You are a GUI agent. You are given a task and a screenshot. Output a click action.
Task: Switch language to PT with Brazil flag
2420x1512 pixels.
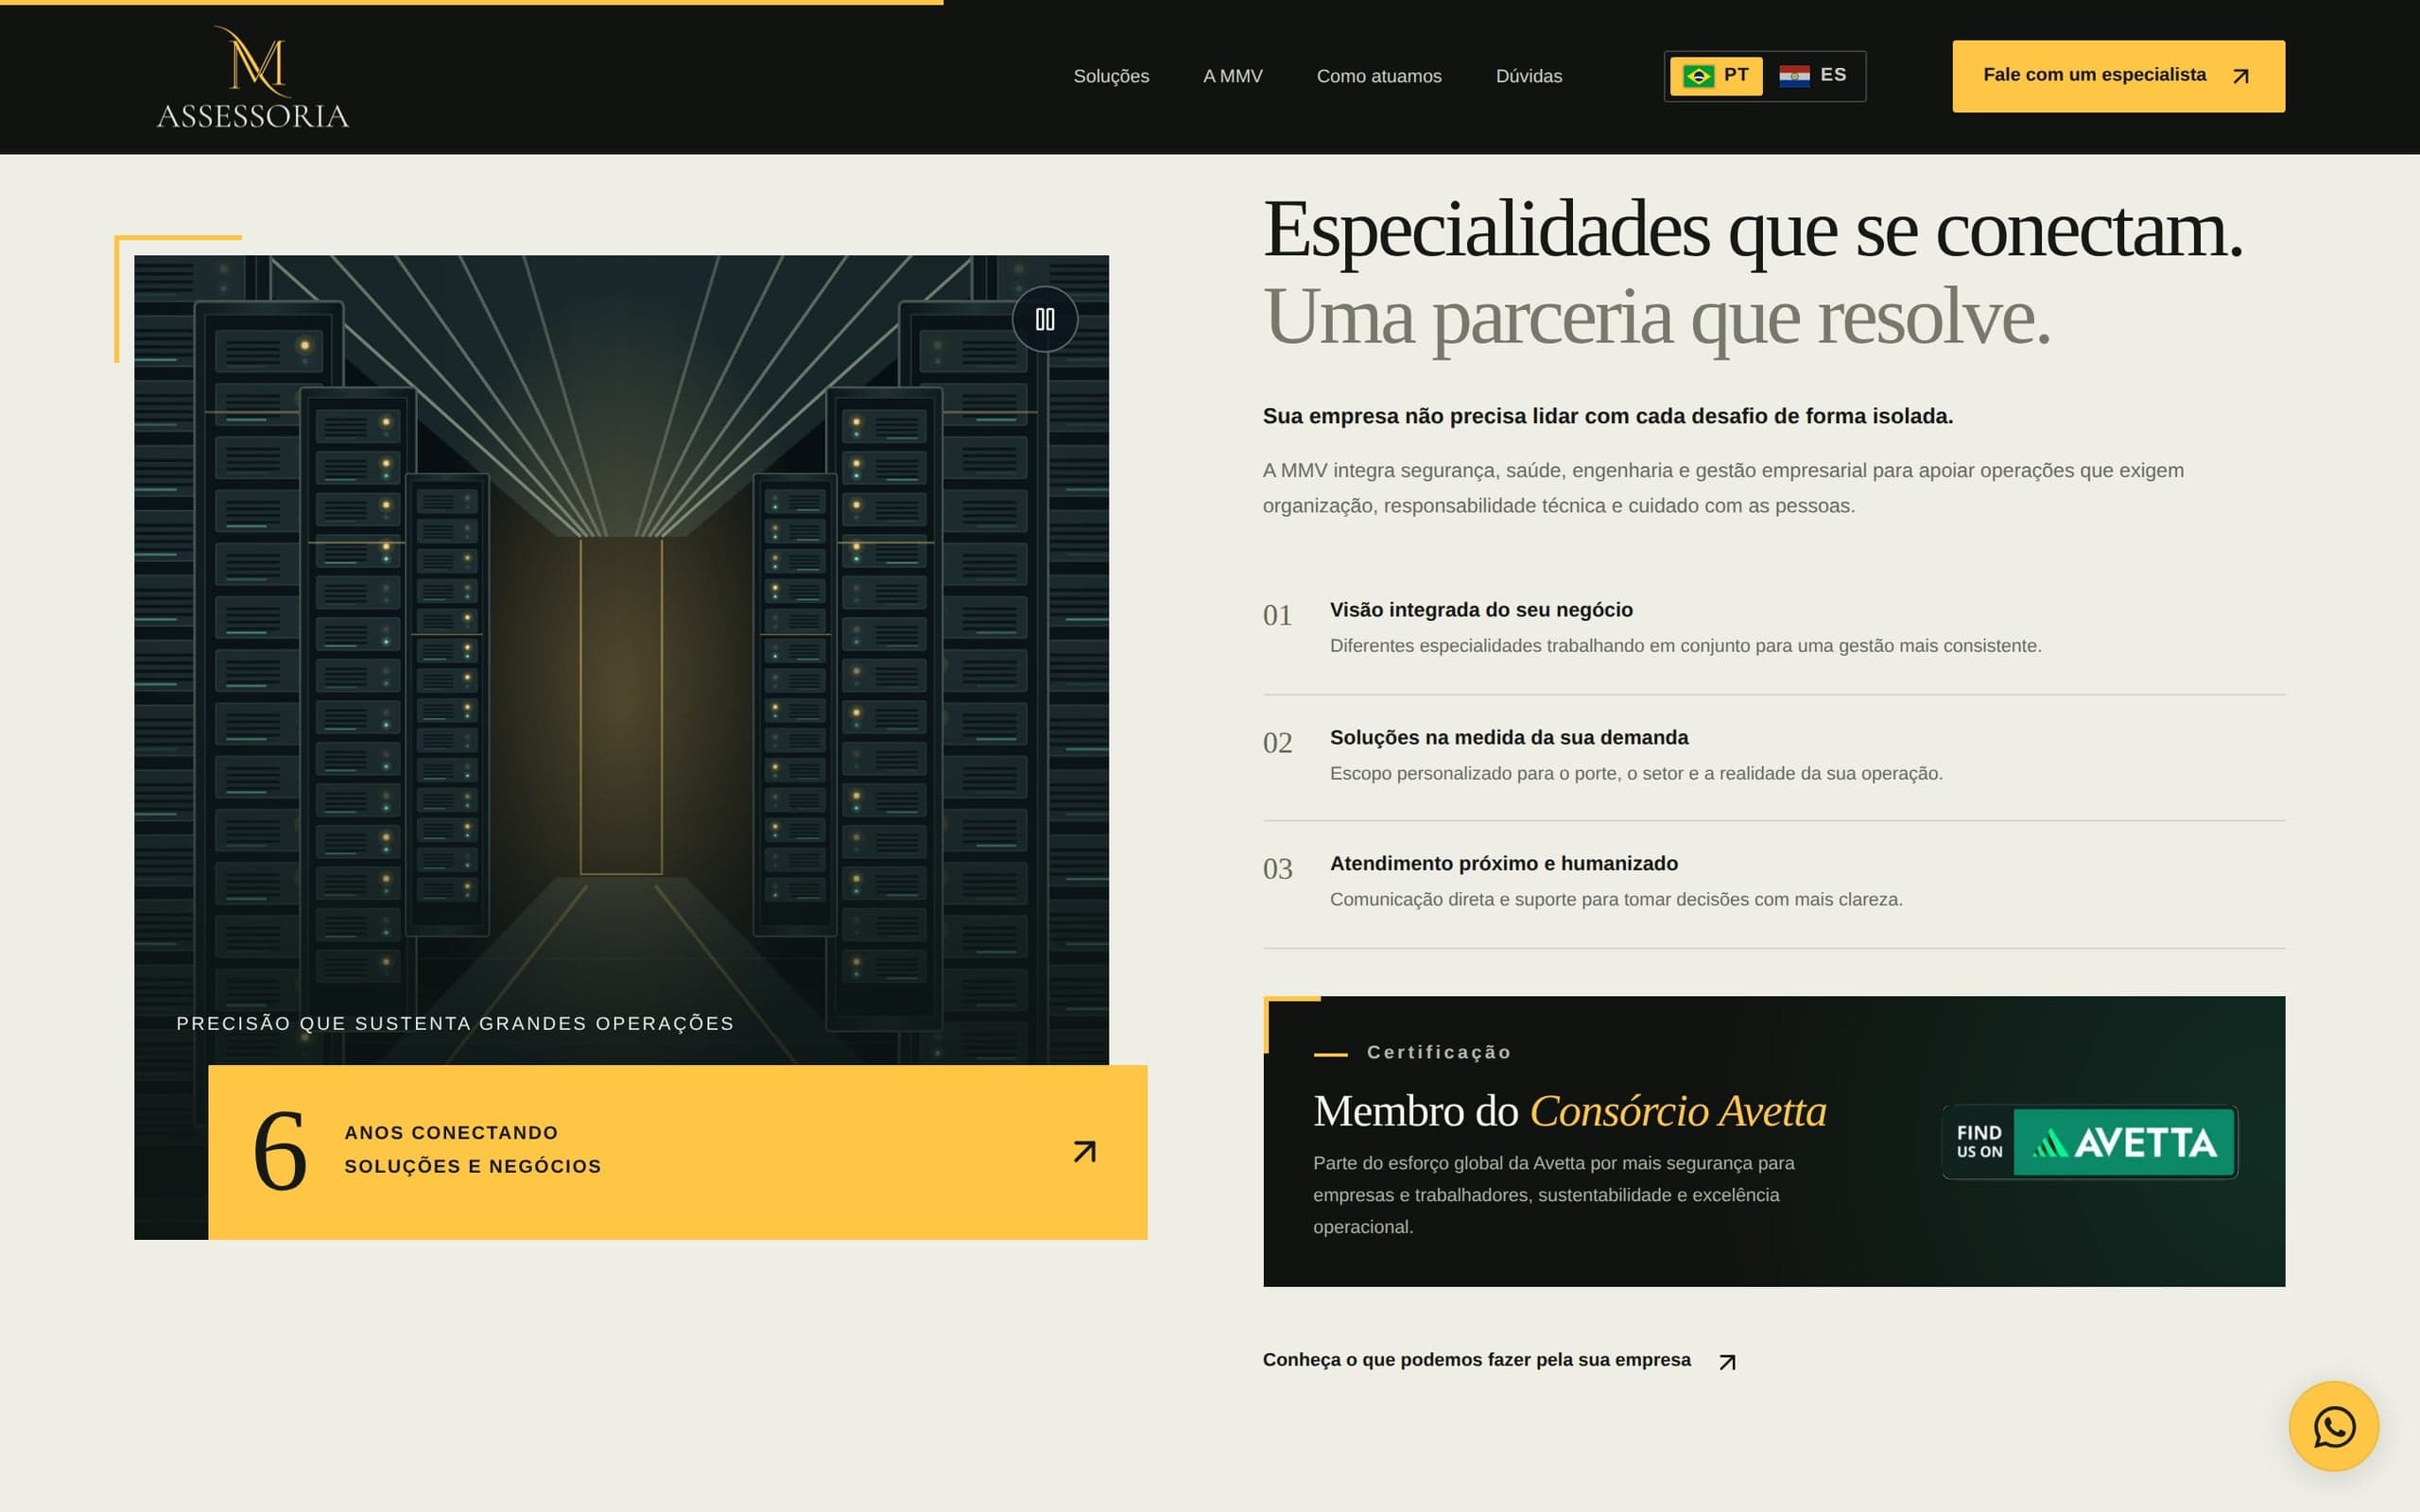click(1716, 76)
